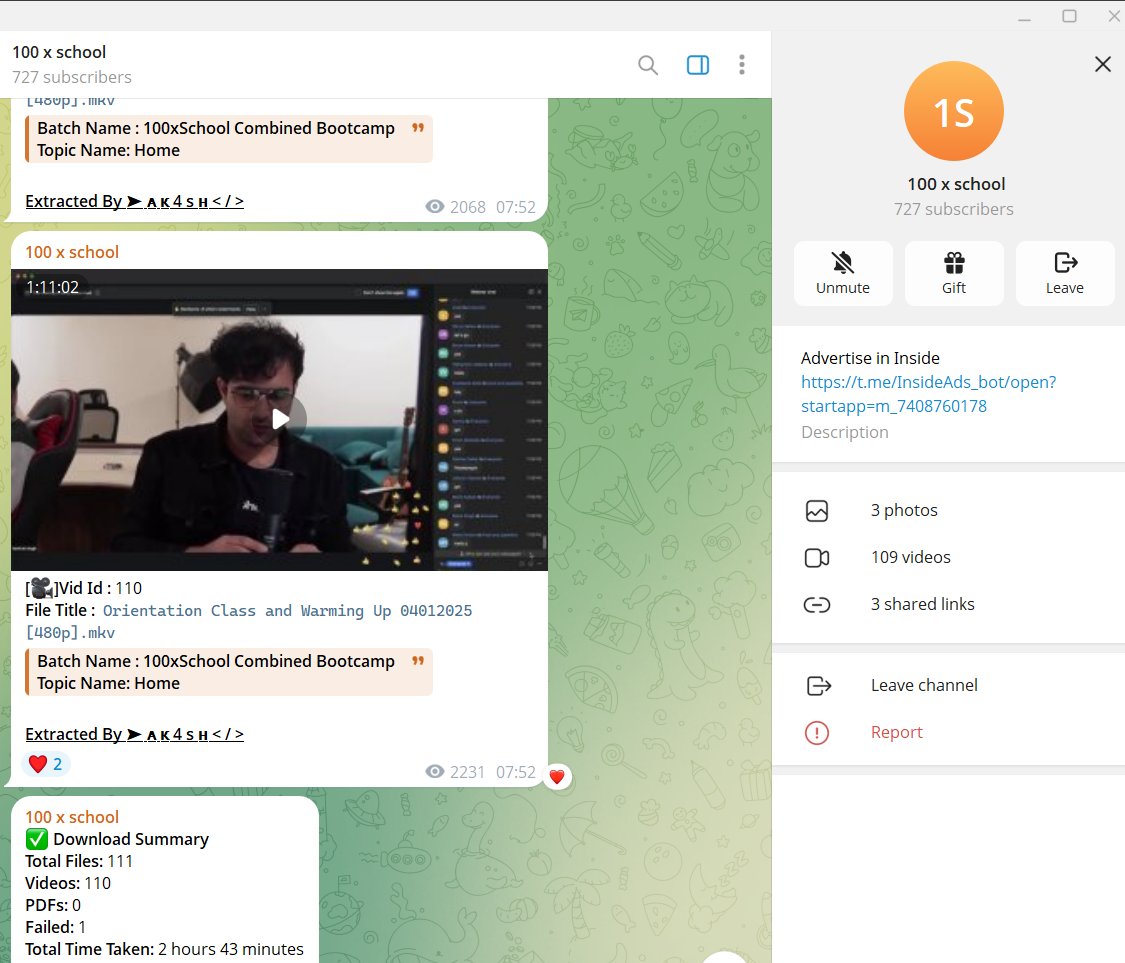The height and width of the screenshot is (963, 1125).
Task: Toggle the info sidebar panel icon
Action: 697,65
